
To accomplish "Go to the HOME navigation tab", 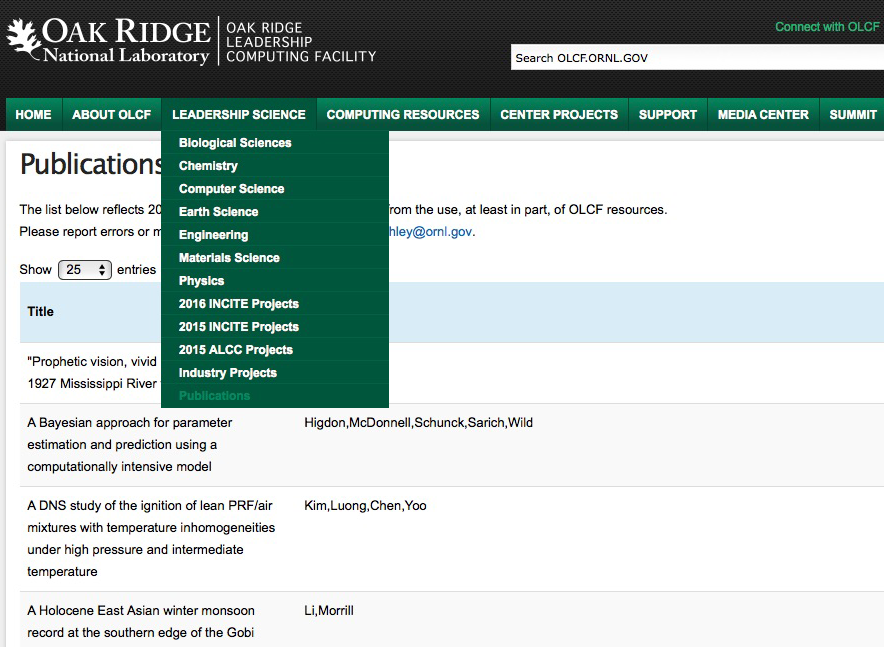I will 33,115.
